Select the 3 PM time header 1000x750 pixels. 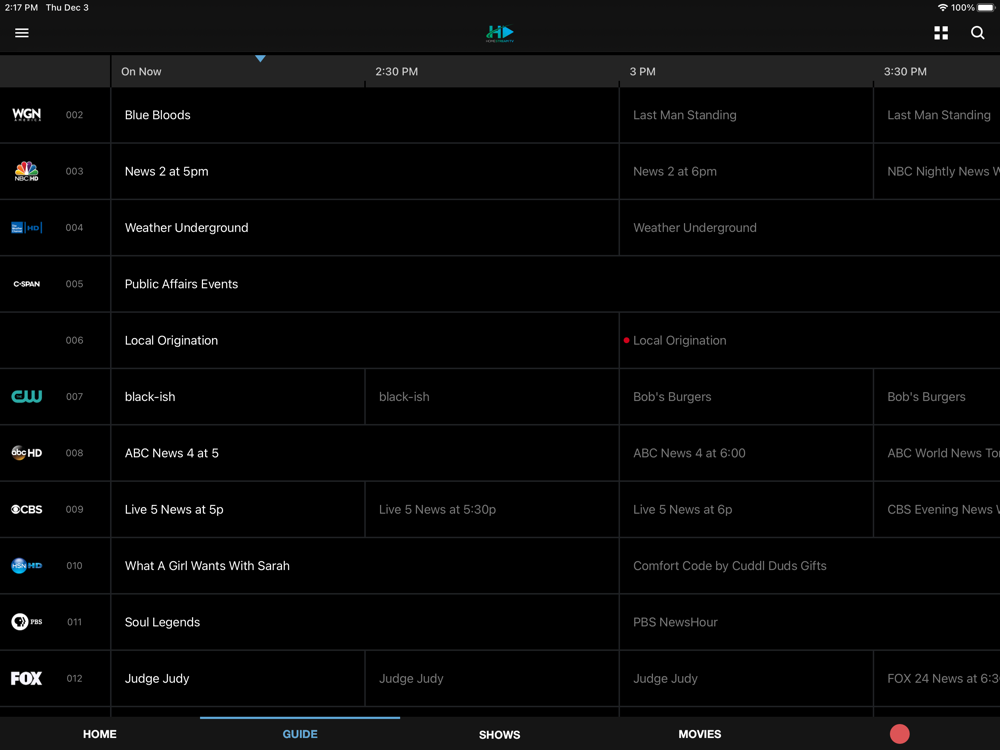pos(642,71)
